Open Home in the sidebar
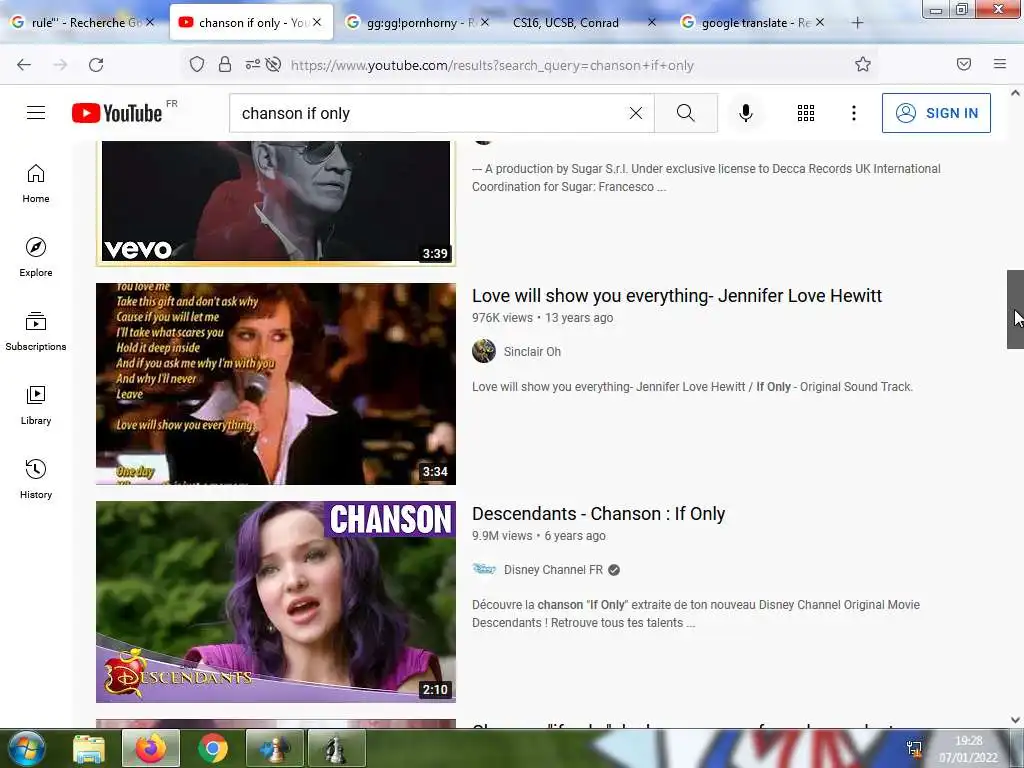This screenshot has height=768, width=1024. coord(36,184)
